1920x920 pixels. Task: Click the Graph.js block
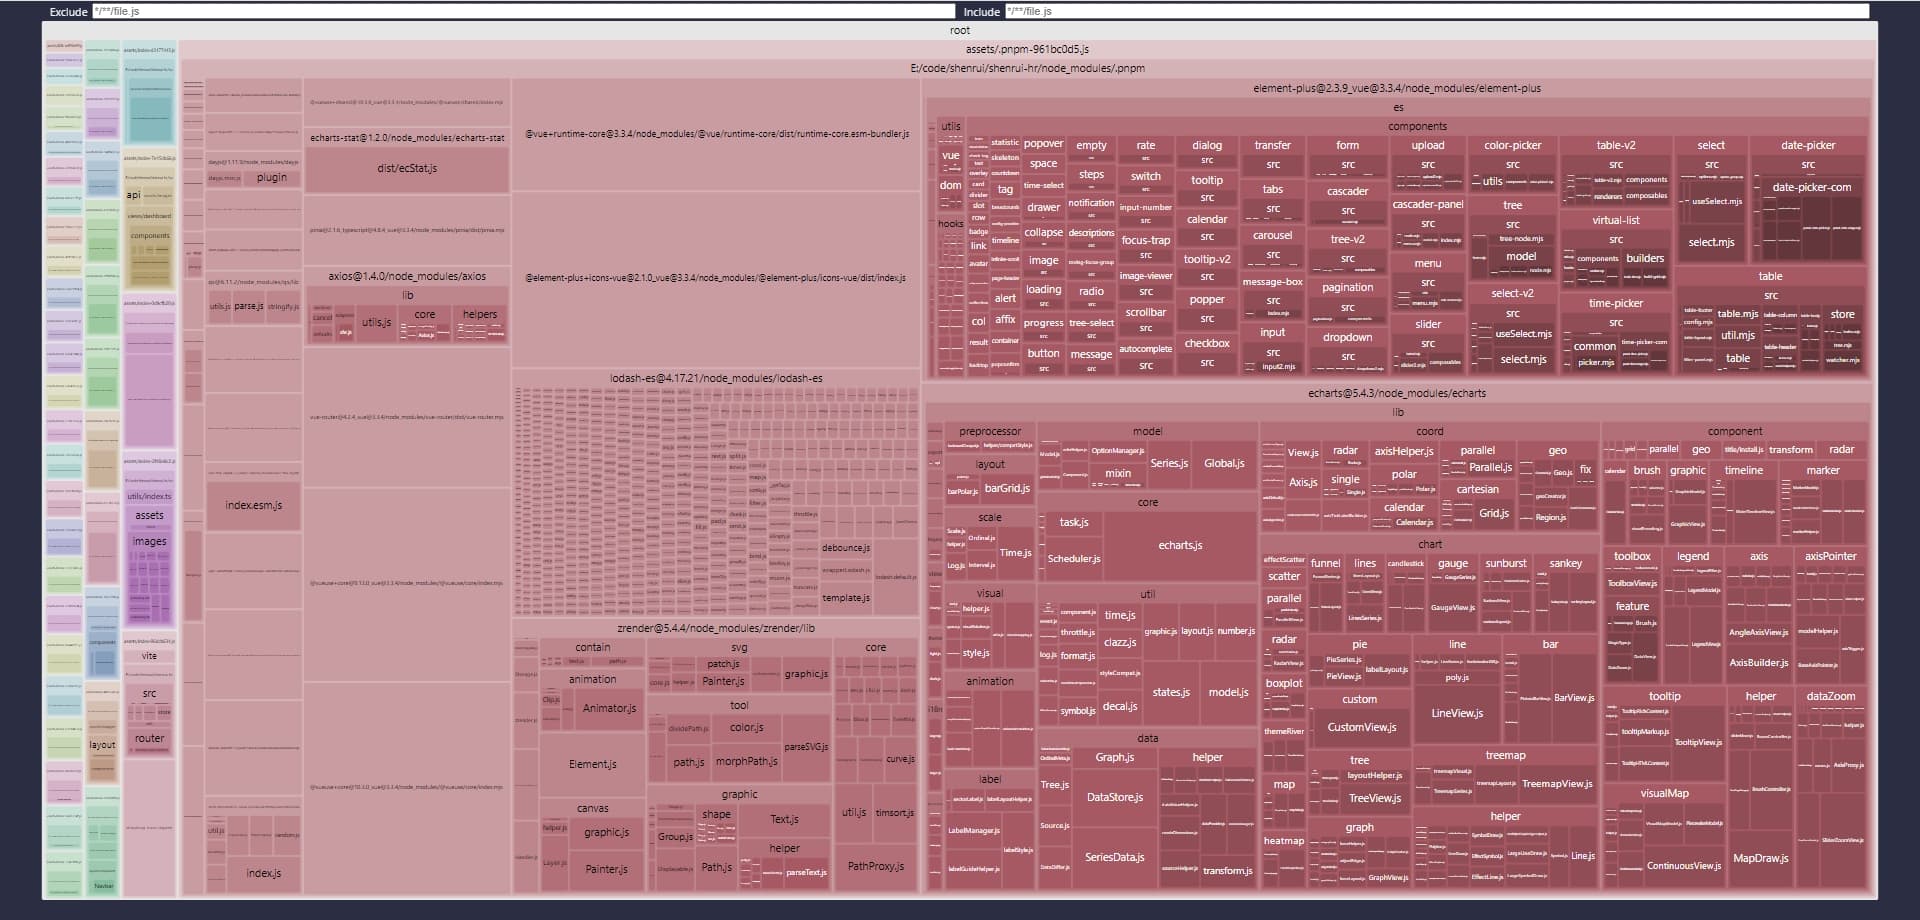(1114, 758)
